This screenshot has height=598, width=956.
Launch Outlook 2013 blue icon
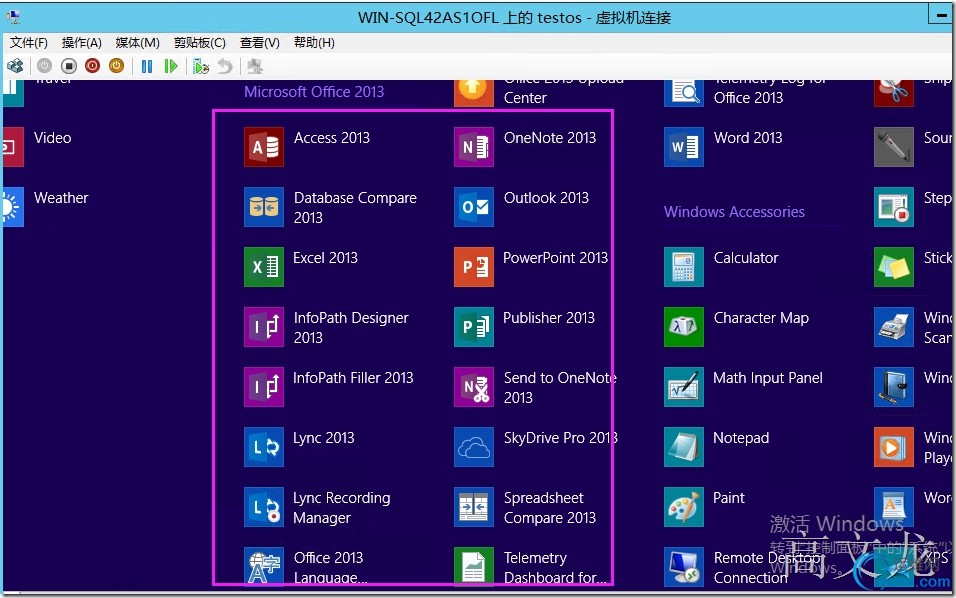point(474,207)
